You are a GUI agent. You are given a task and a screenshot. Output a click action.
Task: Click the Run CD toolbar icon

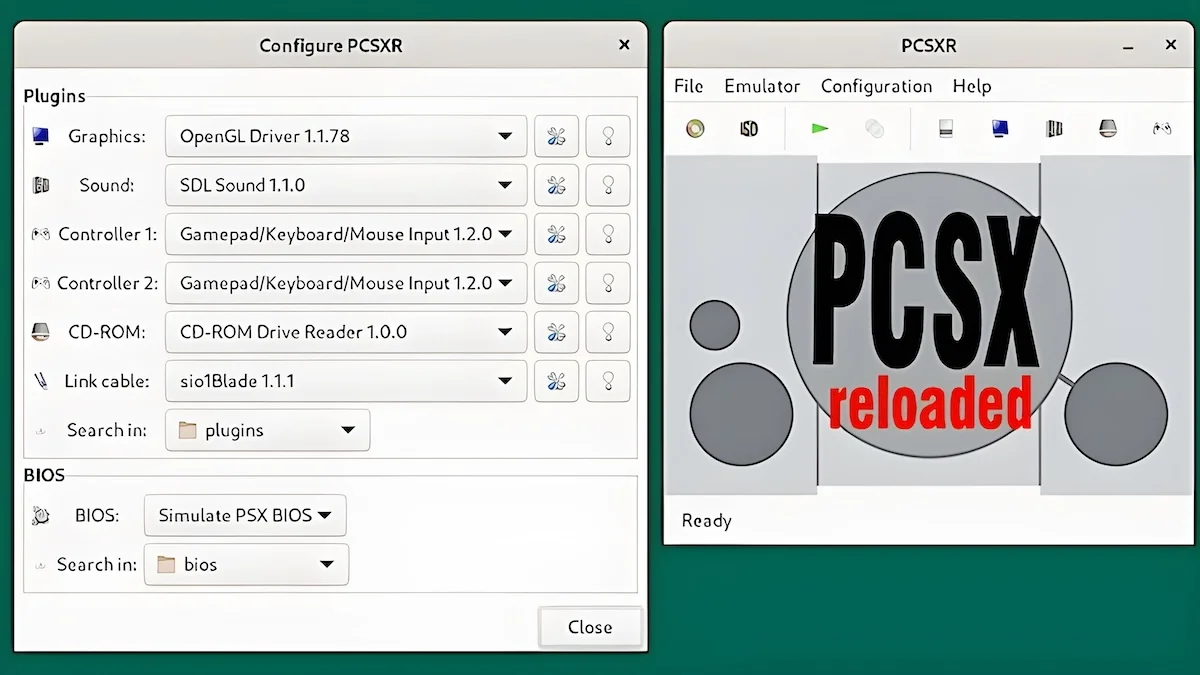pyautogui.click(x=695, y=128)
